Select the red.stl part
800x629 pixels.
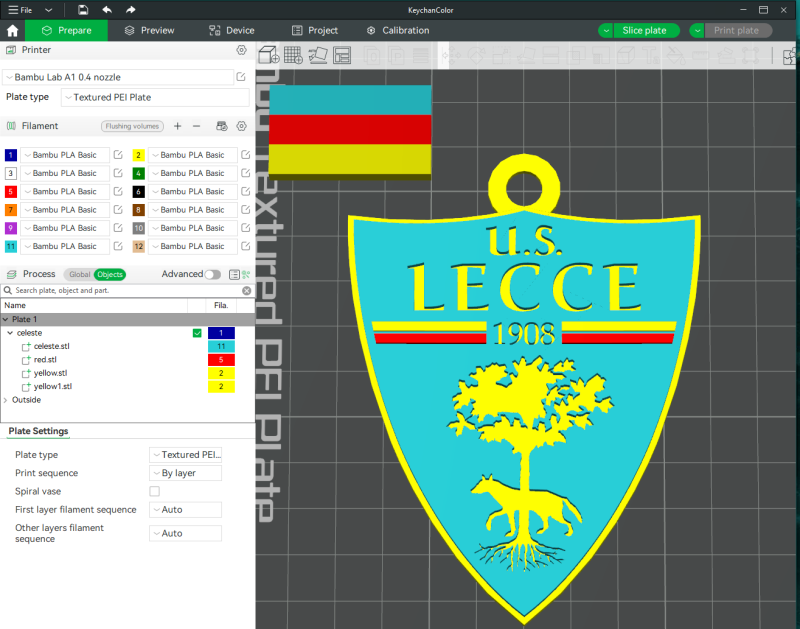(45, 360)
